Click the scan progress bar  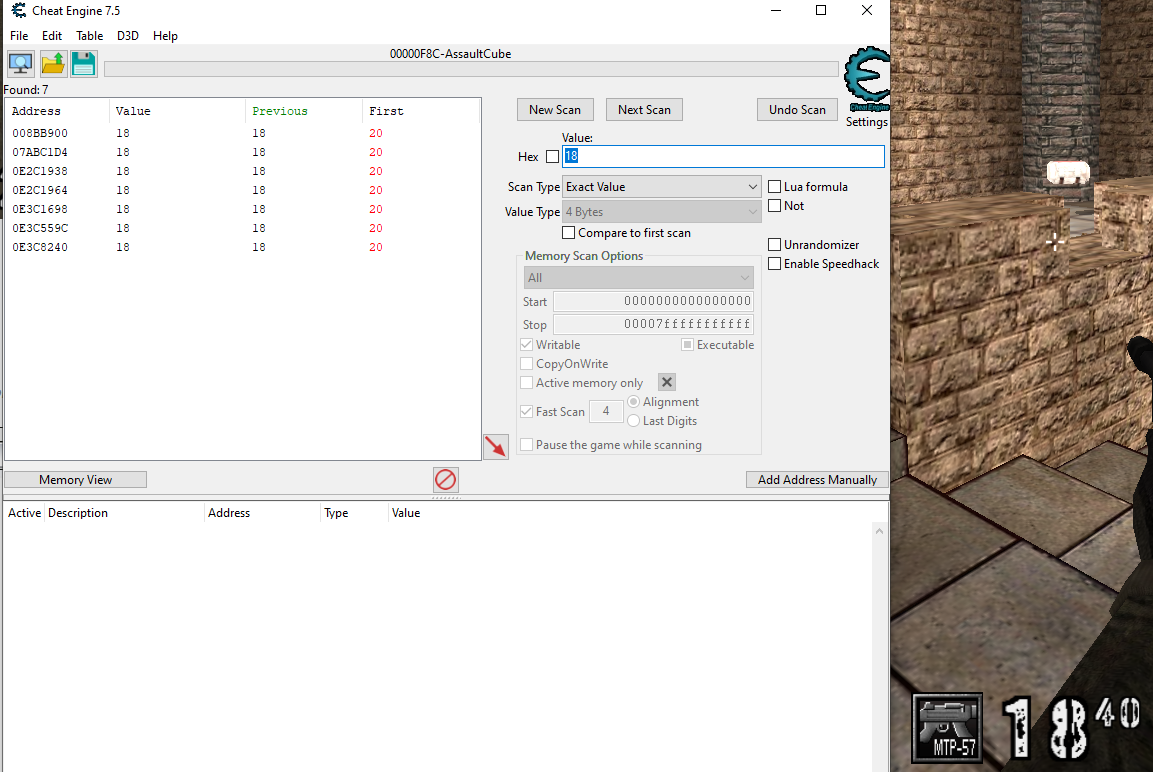(x=471, y=69)
